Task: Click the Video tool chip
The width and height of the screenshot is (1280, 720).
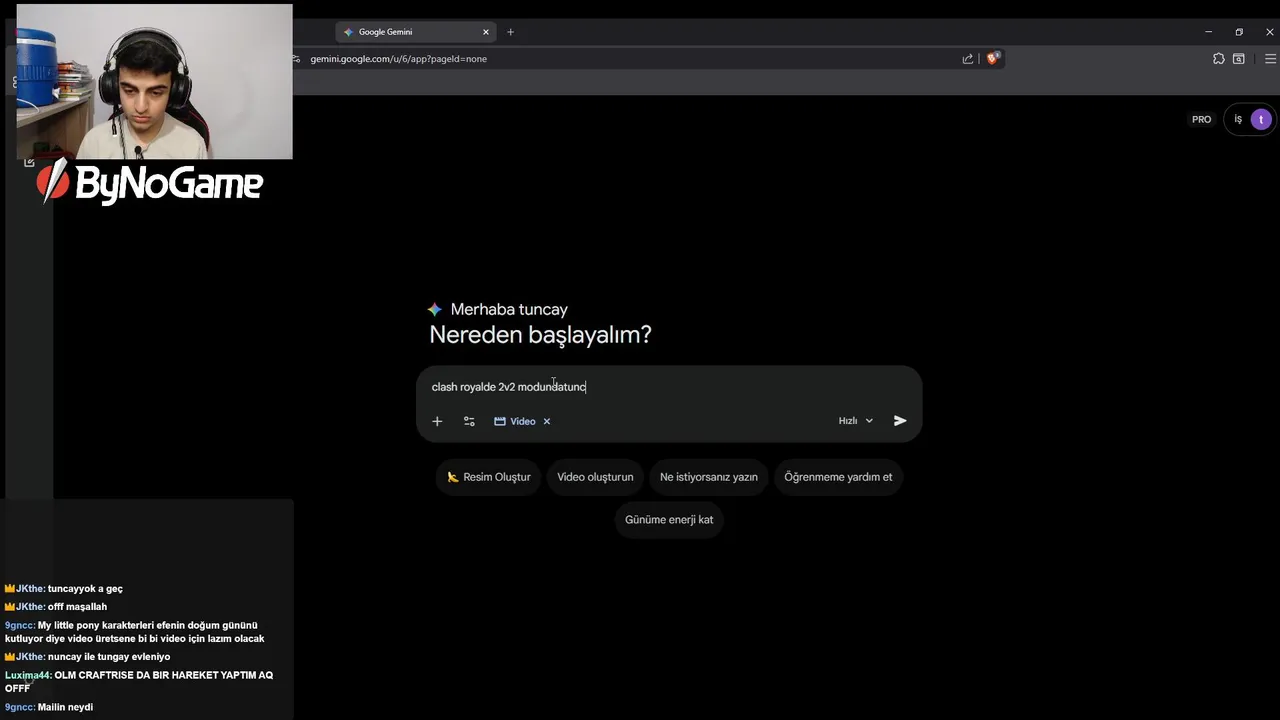Action: tap(516, 421)
